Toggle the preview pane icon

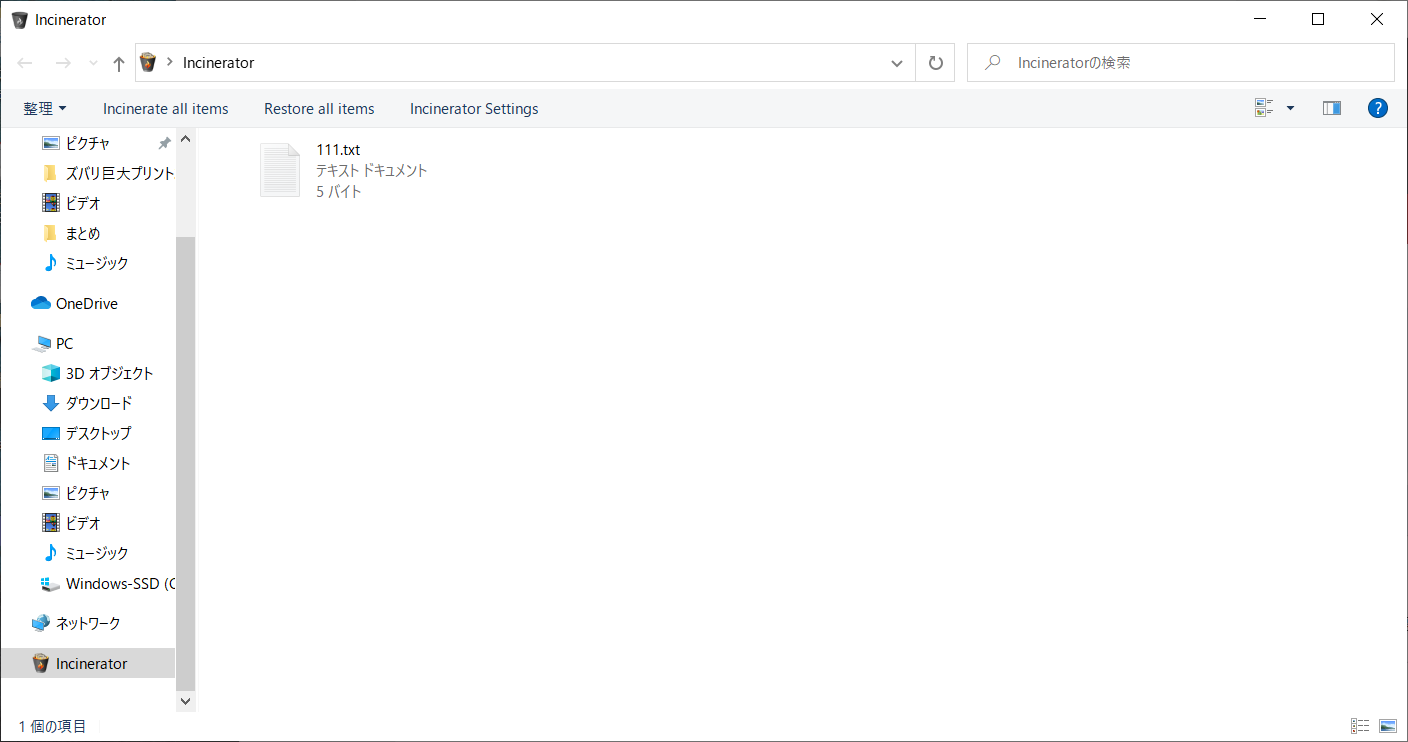click(1331, 108)
